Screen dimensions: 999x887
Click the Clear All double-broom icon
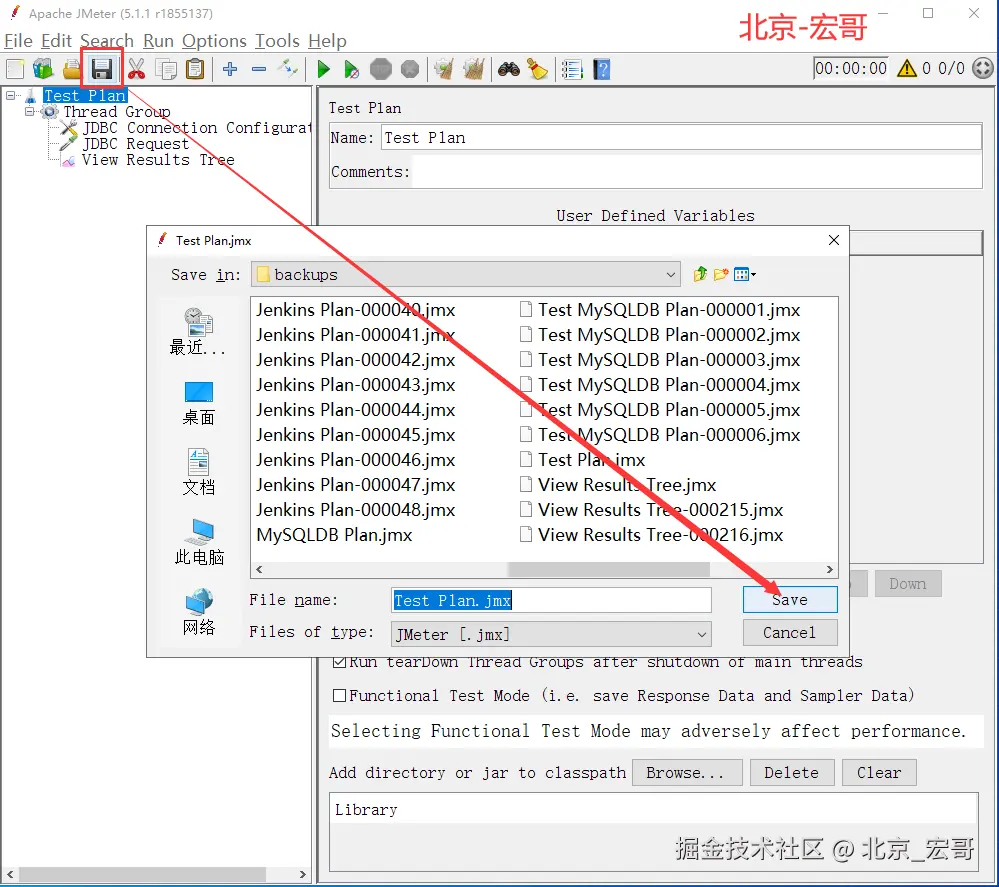coord(473,69)
